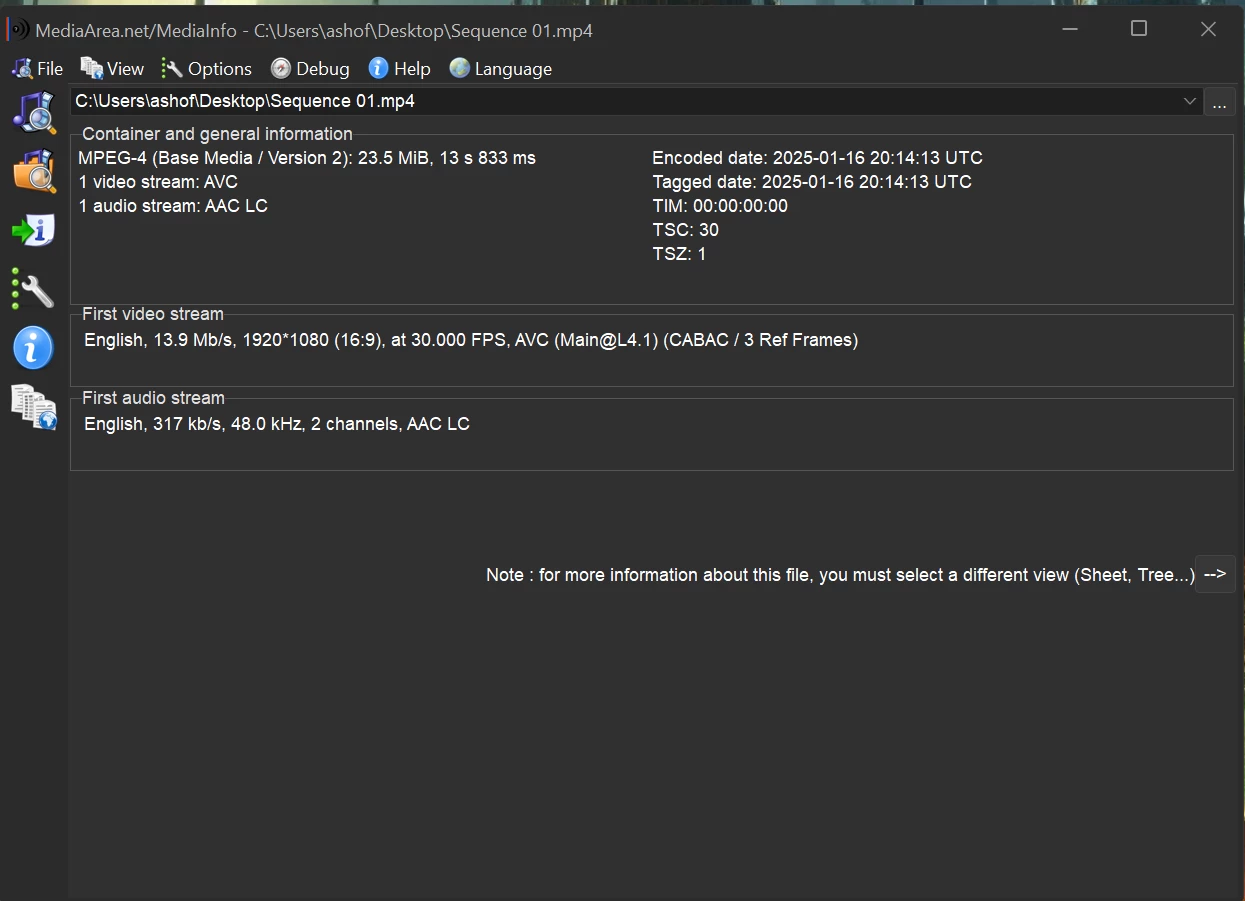The height and width of the screenshot is (901, 1245).
Task: Click 'TSZ: 1' text
Action: [x=679, y=254]
